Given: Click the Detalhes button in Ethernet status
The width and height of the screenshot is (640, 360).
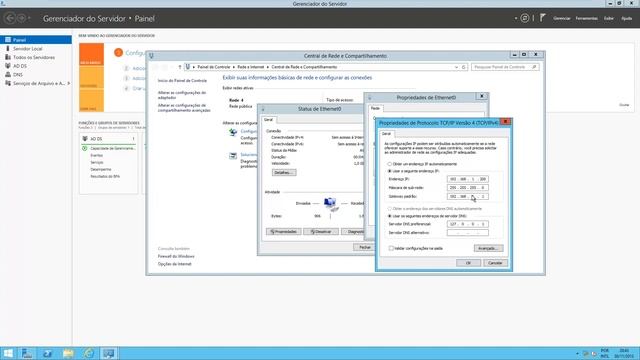Looking at the screenshot, I should 284,173.
